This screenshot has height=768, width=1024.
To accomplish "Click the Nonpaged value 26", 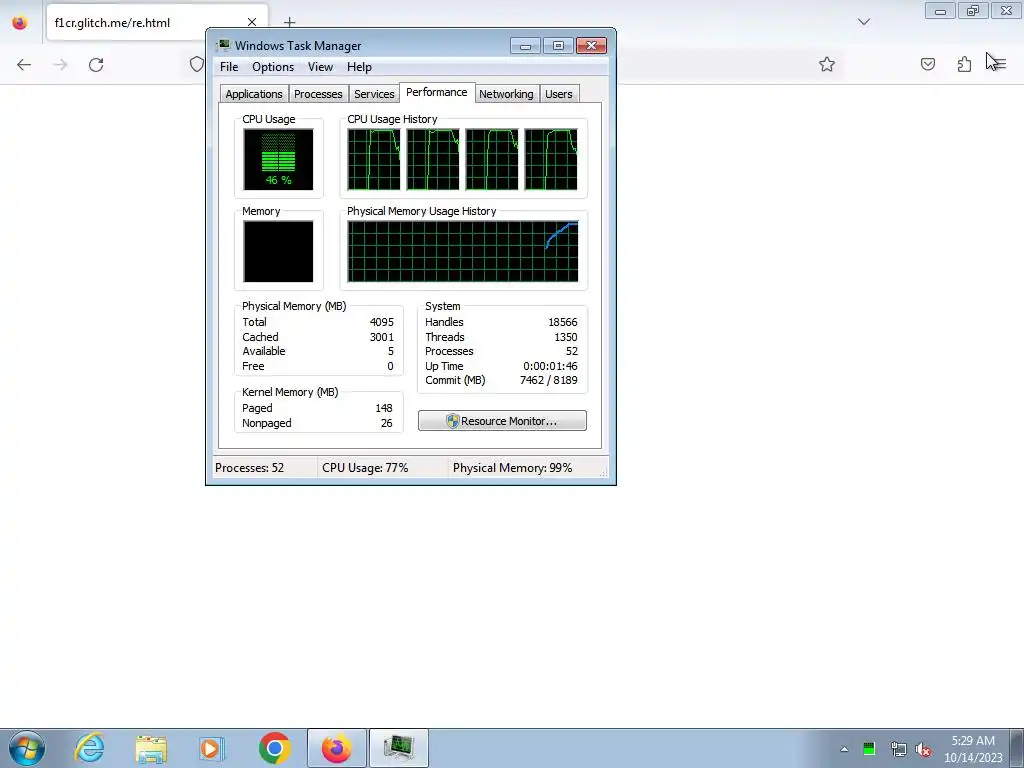I will point(387,423).
